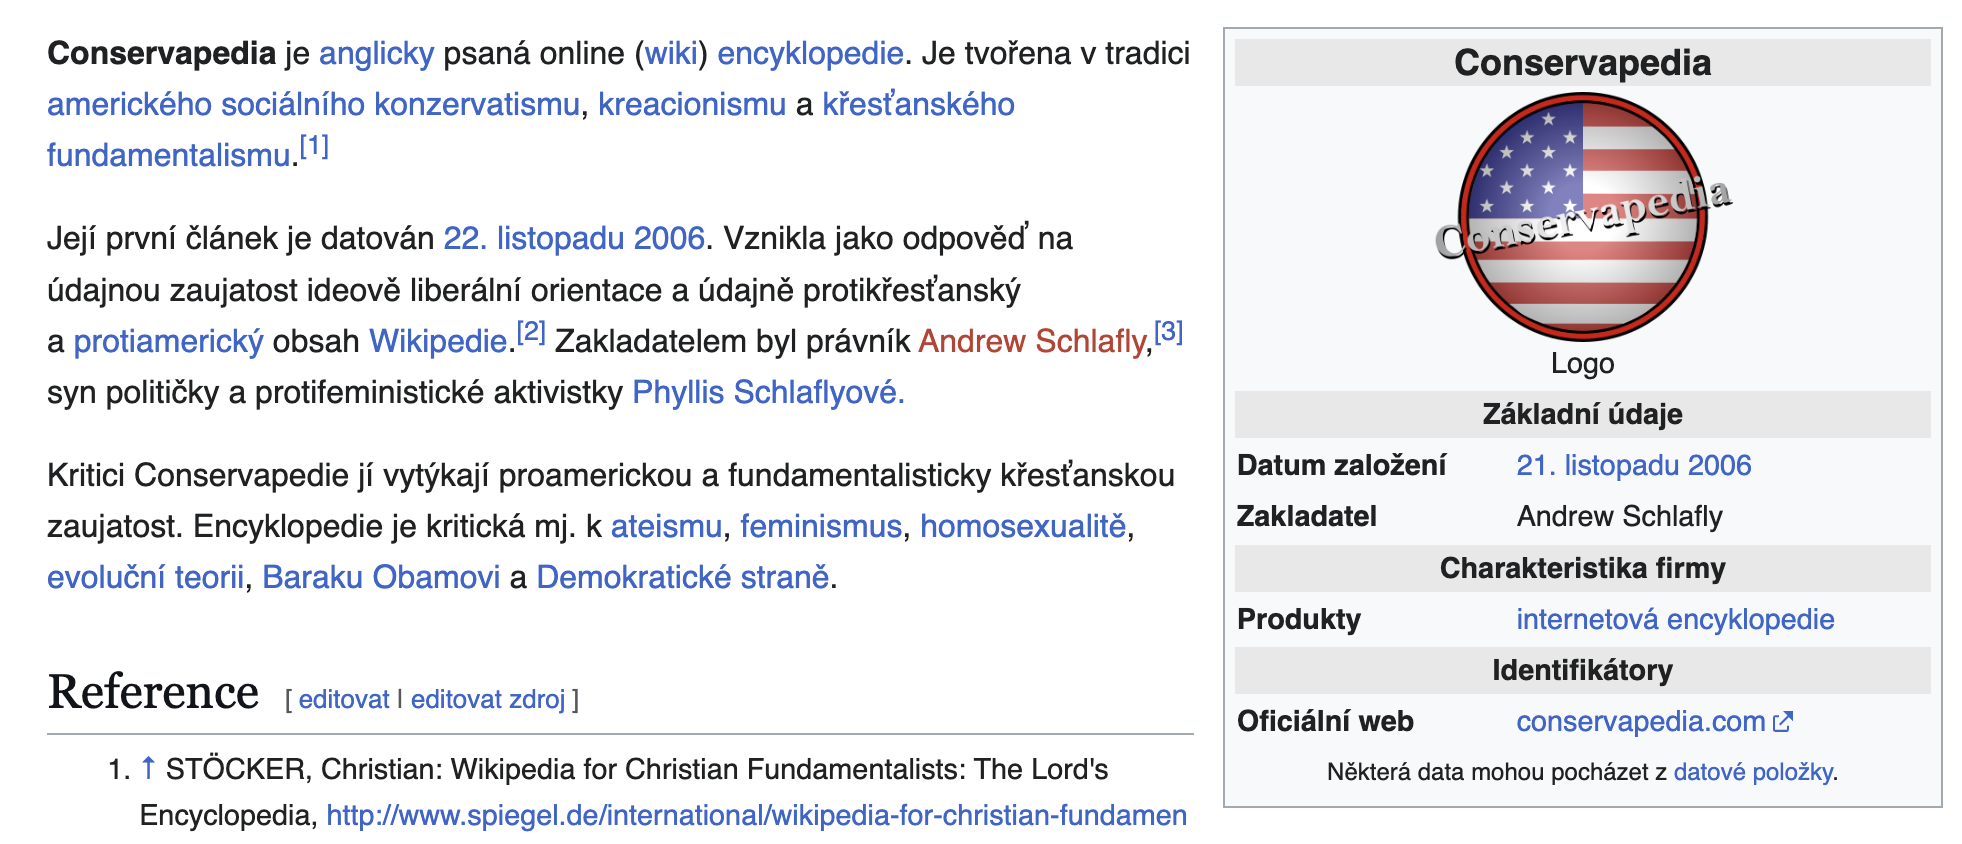Viewport: 1962px width, 844px height.
Task: Open the "Phyllis Schlaflyové" link
Action: pos(768,392)
